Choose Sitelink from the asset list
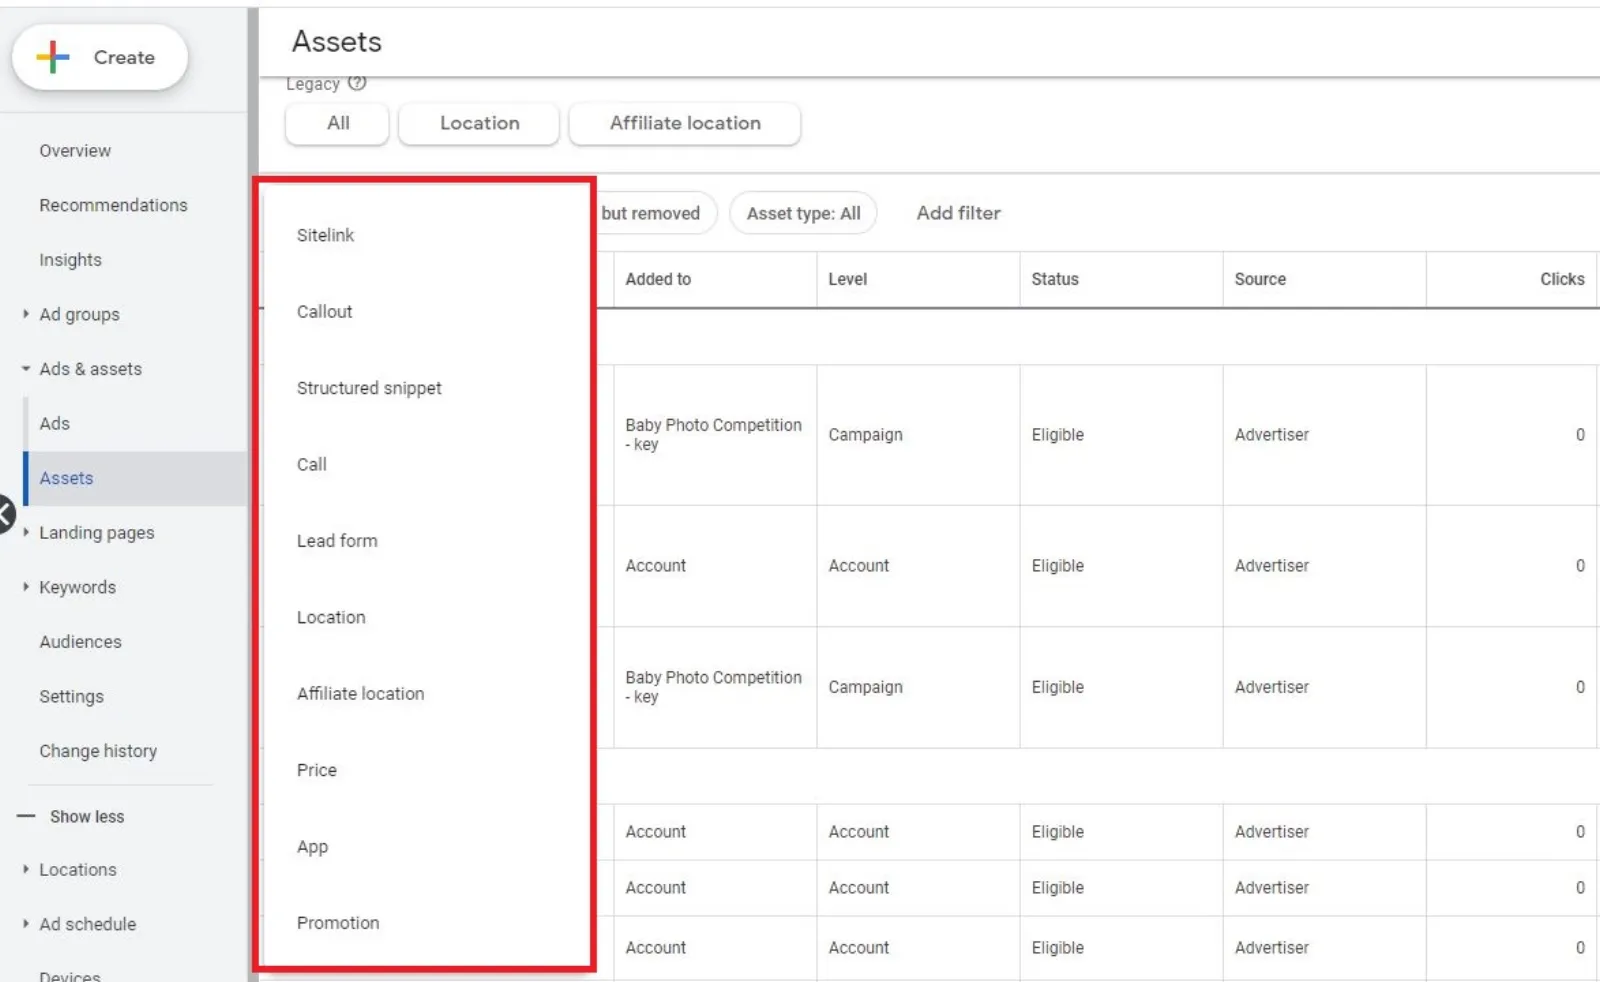This screenshot has width=1600, height=982. [325, 235]
